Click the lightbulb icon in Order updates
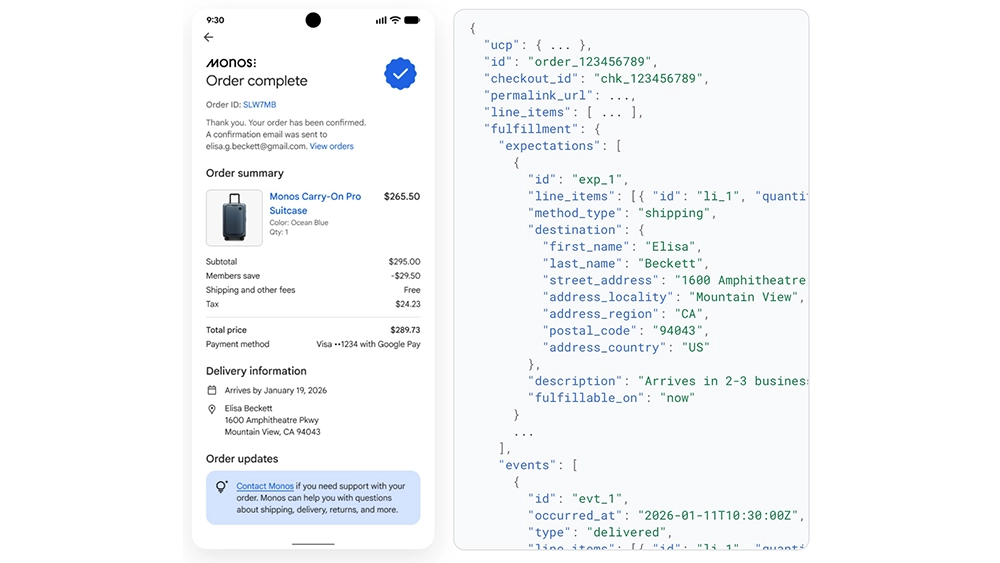Screen dimensions: 1000x563 click(x=221, y=487)
